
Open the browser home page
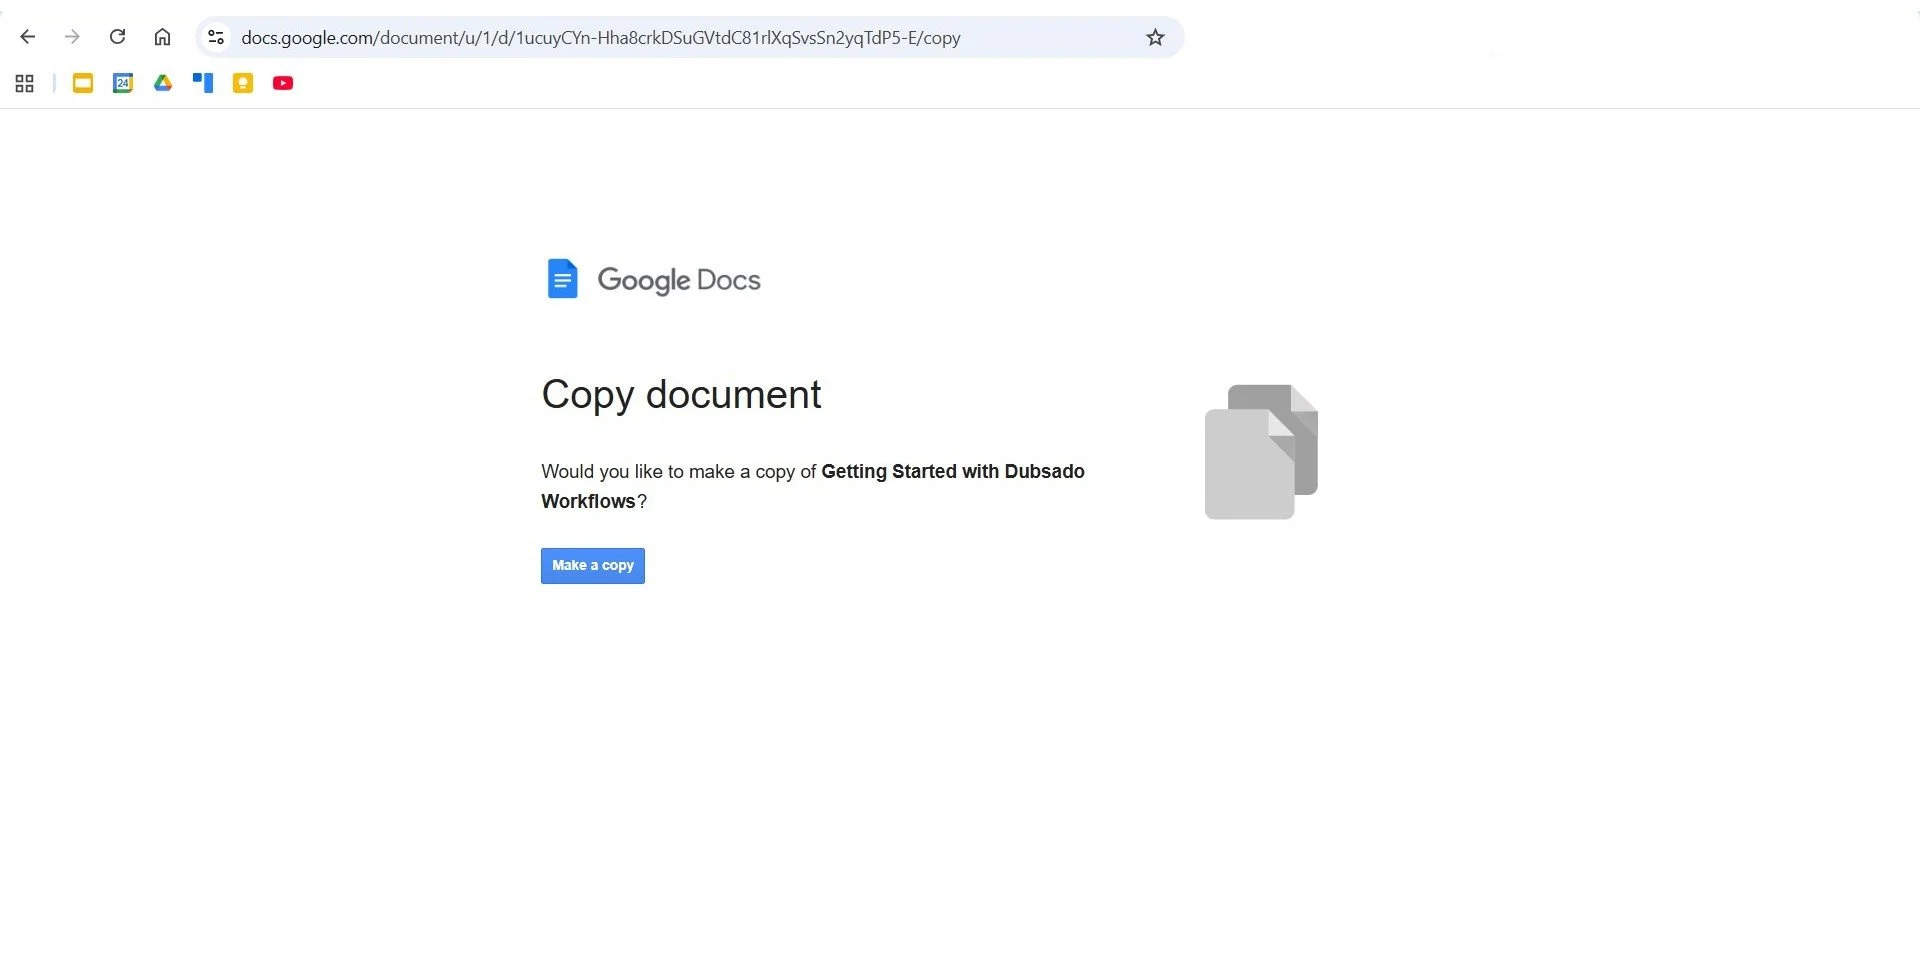[x=162, y=37]
